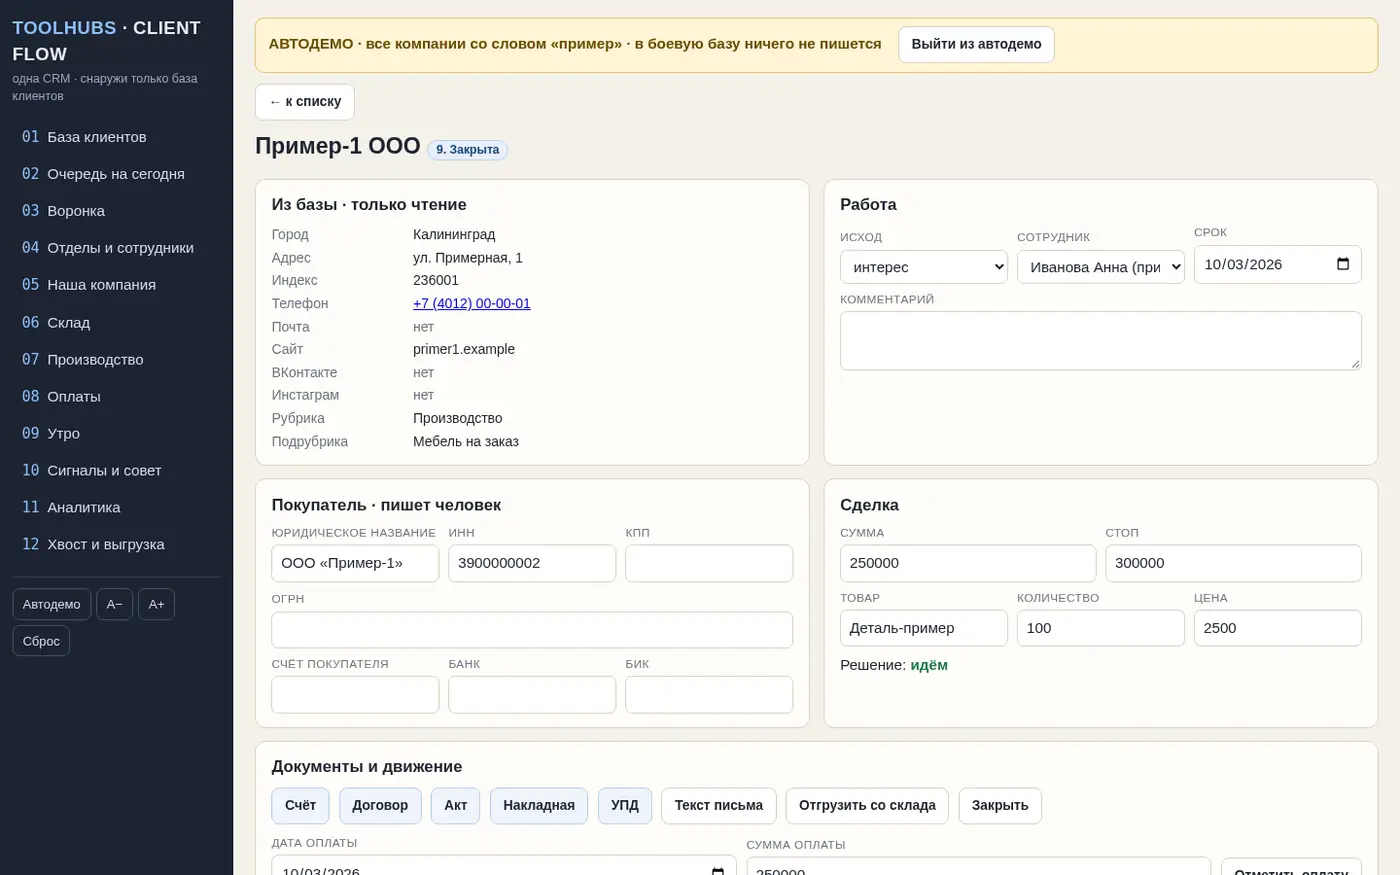Expand the Сотрудник dropdown
This screenshot has height=875, width=1400.
pyautogui.click(x=1101, y=267)
